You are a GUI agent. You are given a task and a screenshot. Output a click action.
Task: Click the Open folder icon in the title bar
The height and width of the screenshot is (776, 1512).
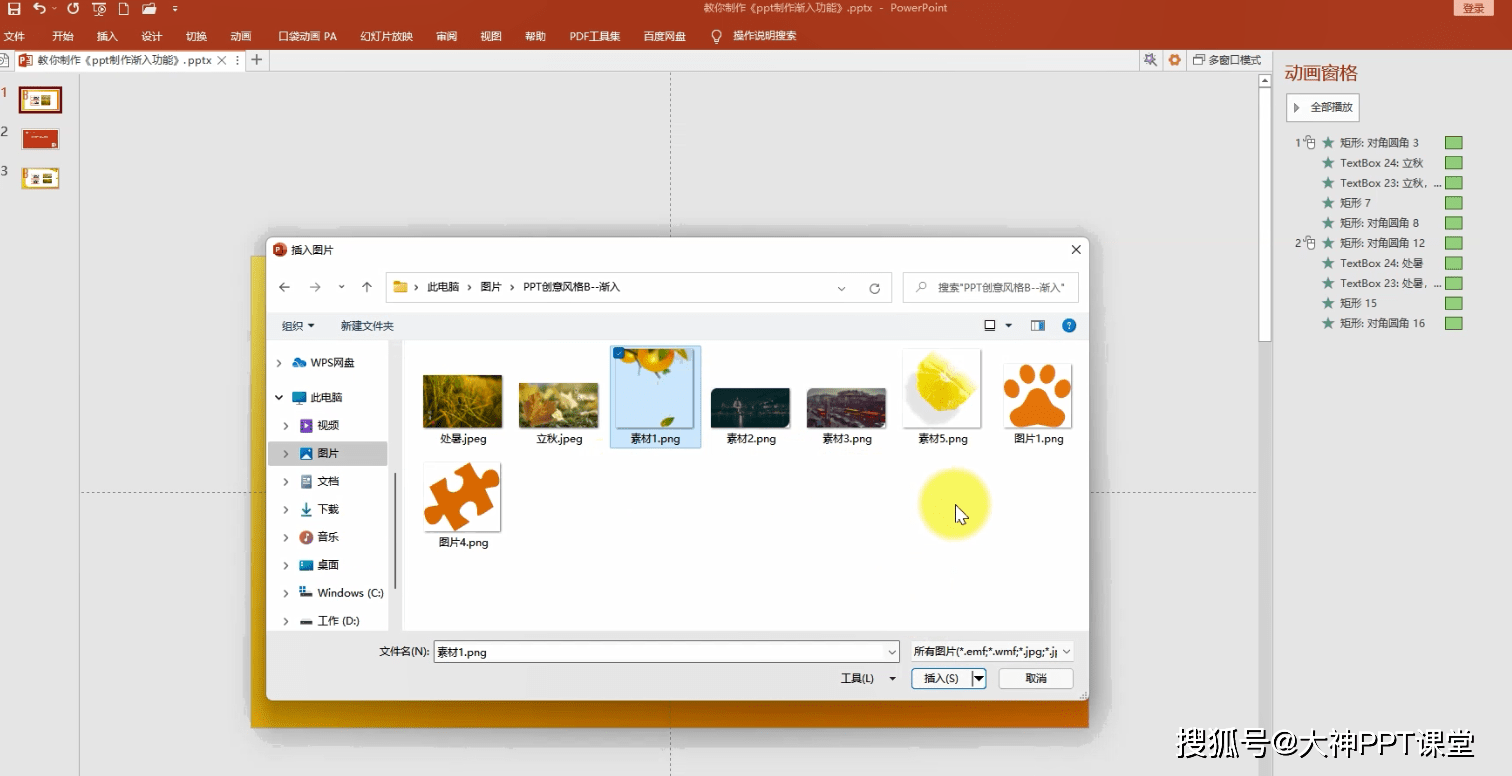[149, 9]
